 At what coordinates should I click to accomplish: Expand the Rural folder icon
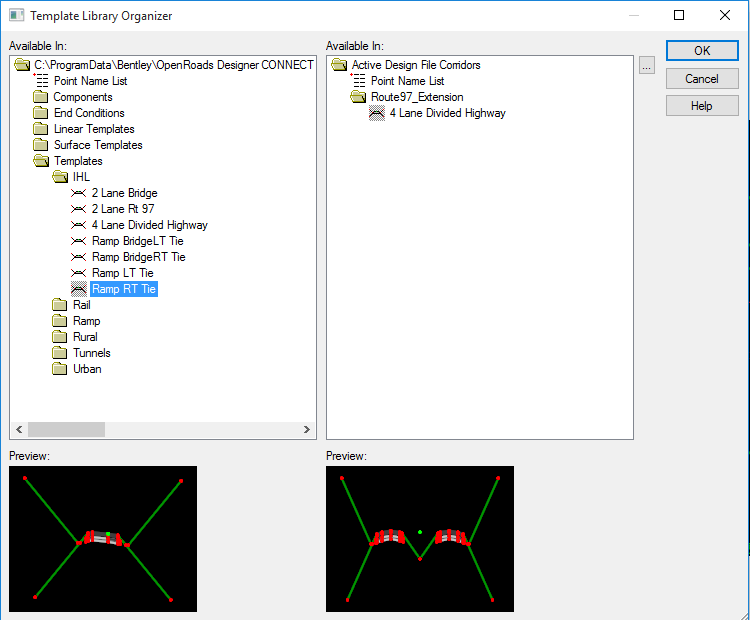tap(60, 337)
